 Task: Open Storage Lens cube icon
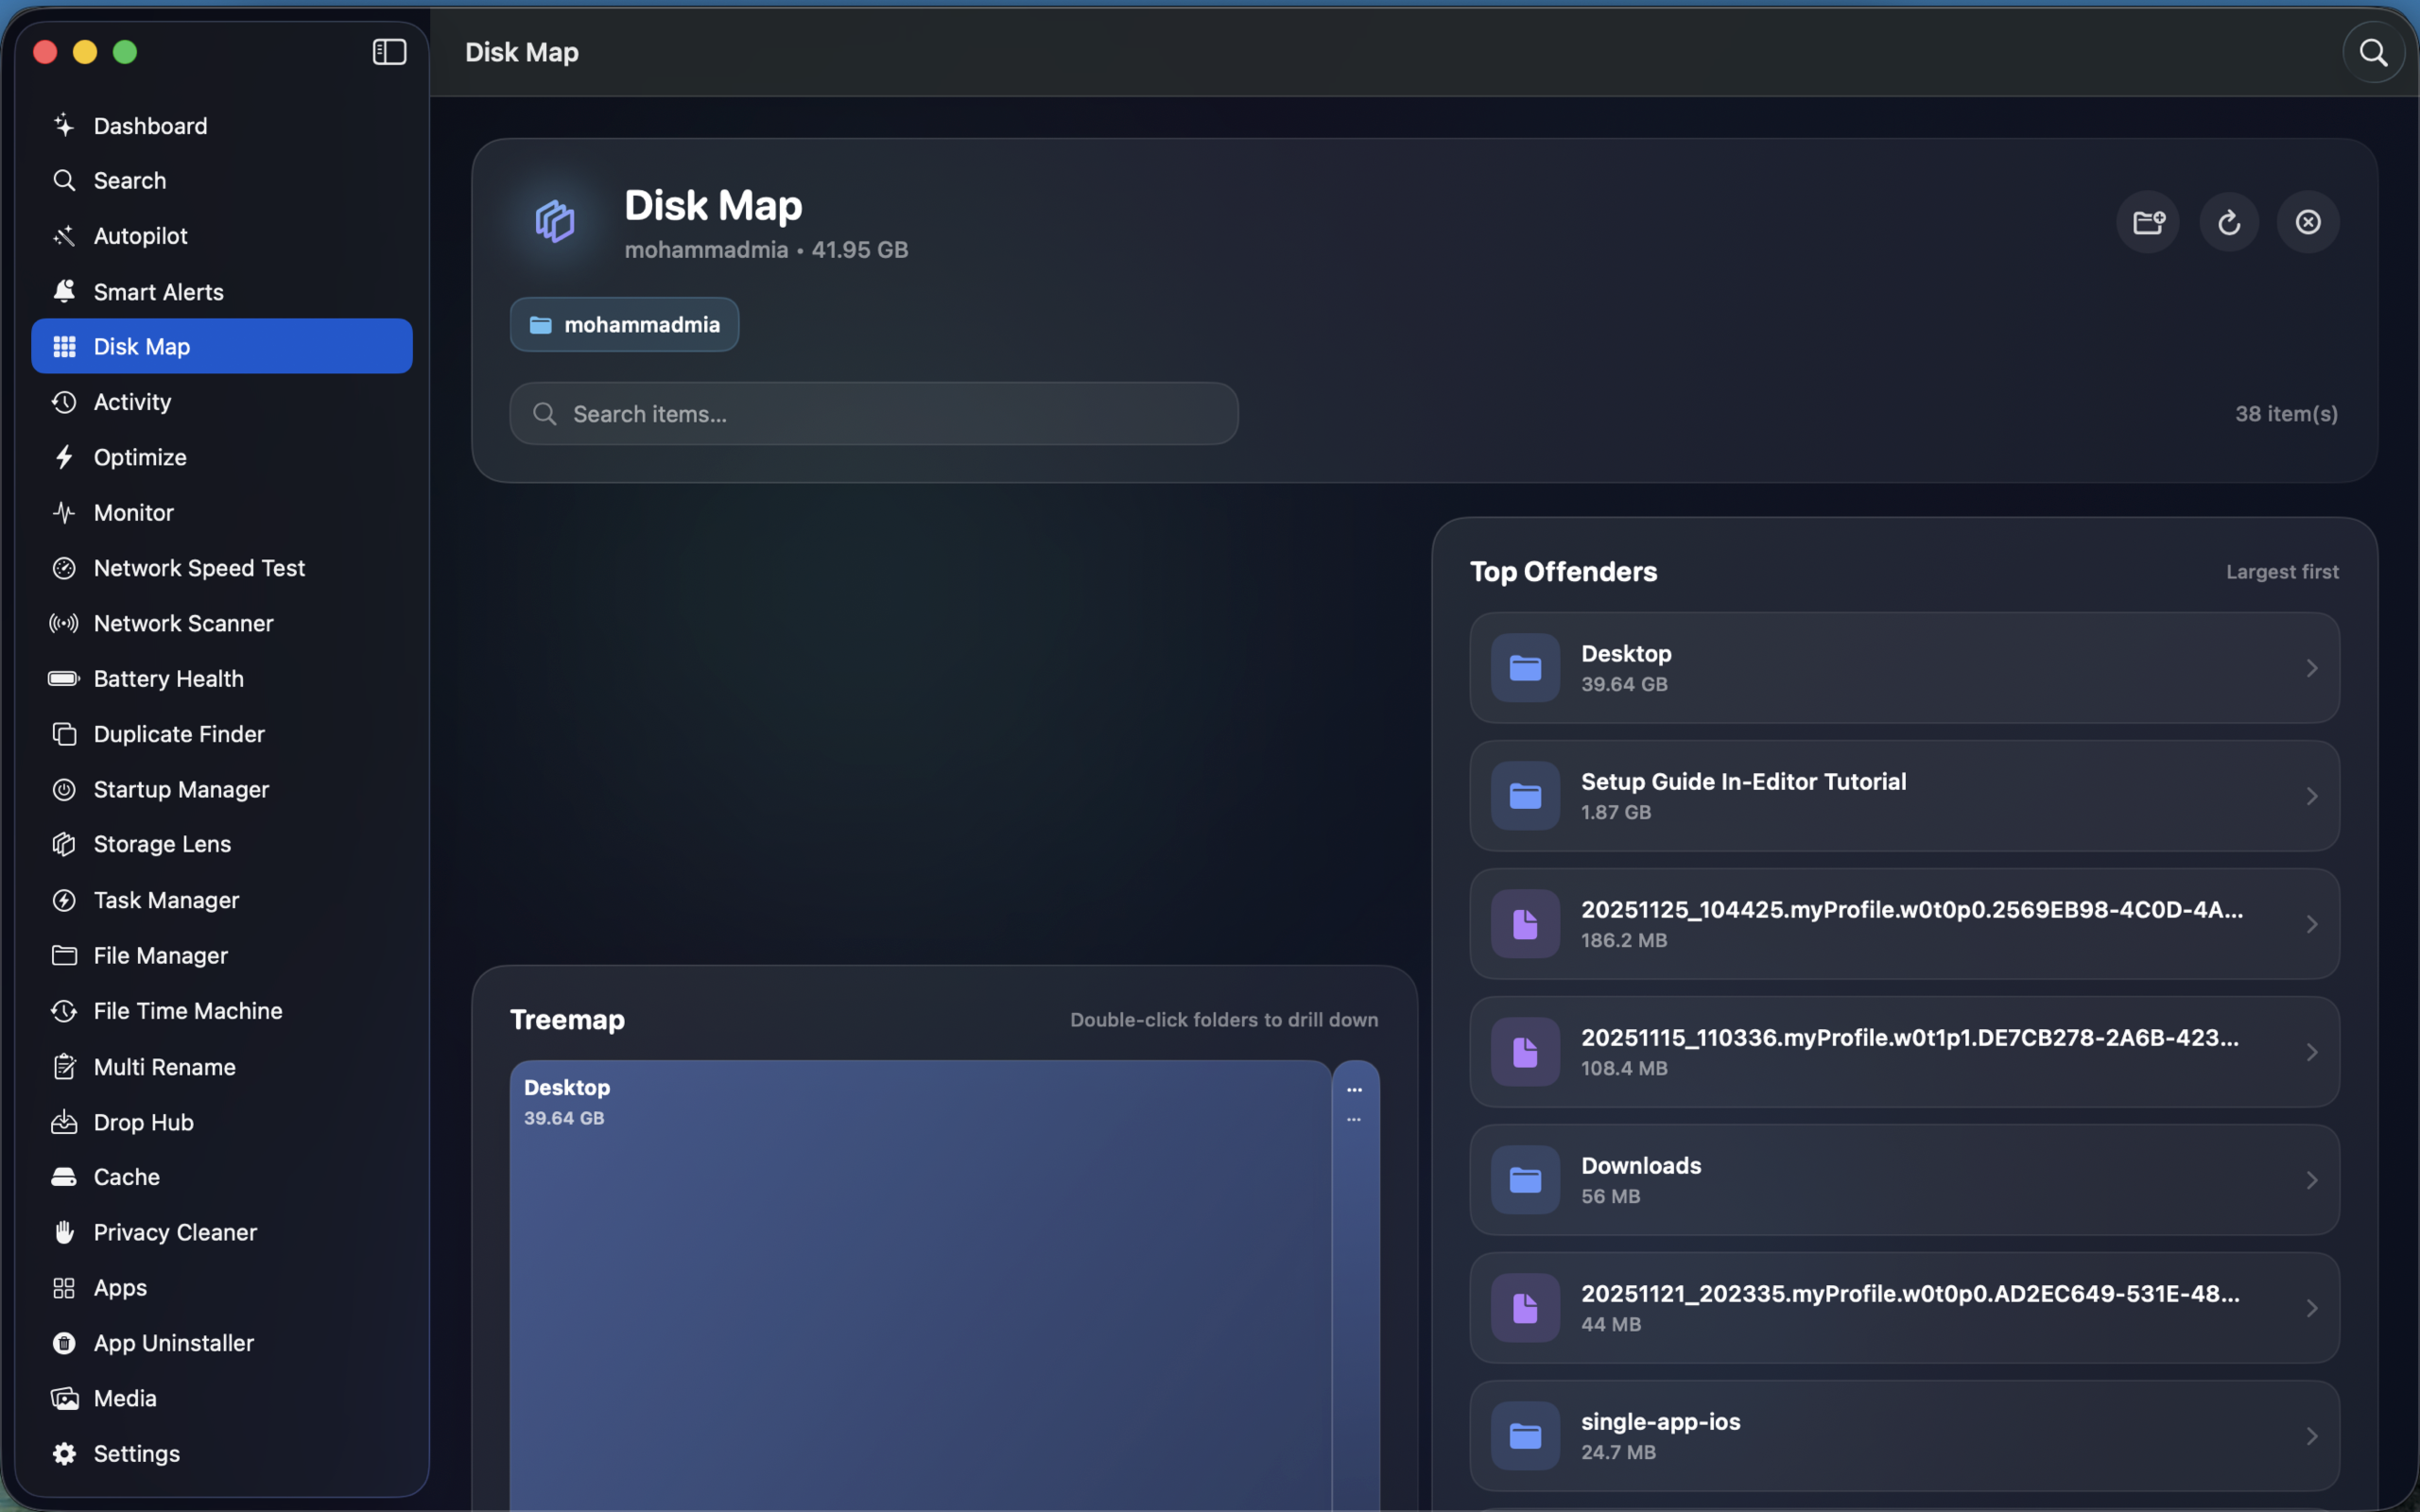(64, 844)
